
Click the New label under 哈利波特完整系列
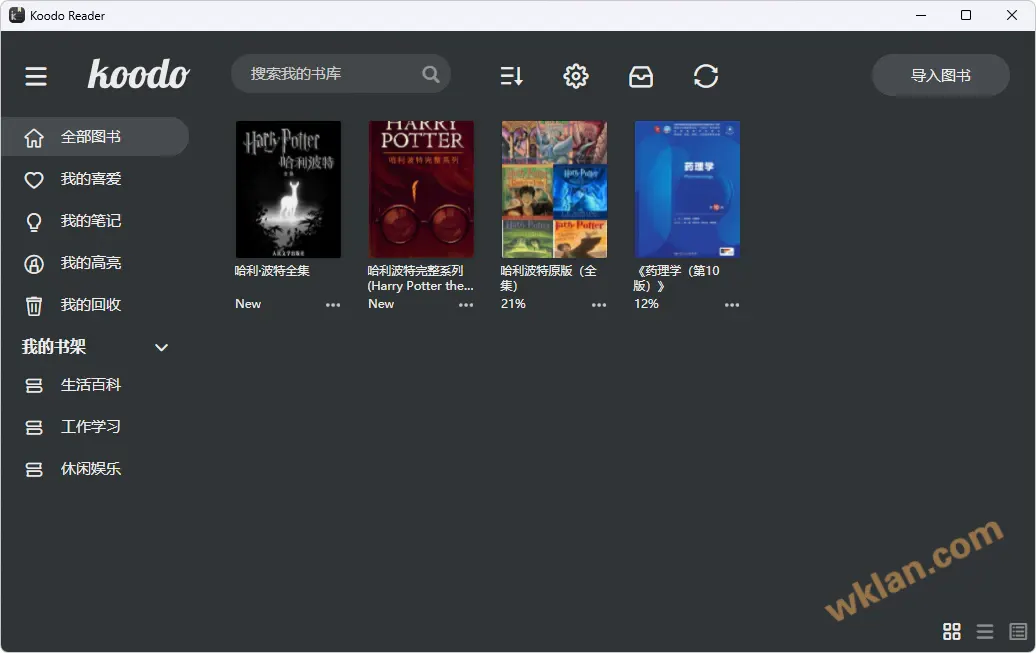coord(381,304)
